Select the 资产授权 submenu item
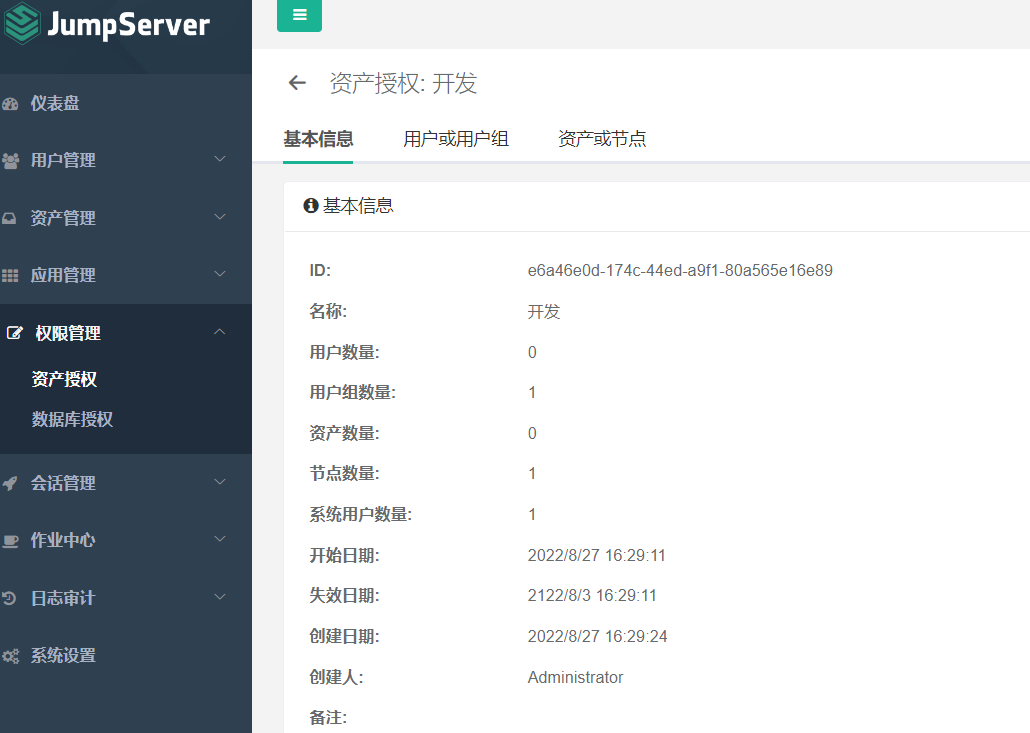Image resolution: width=1030 pixels, height=733 pixels. click(x=64, y=379)
